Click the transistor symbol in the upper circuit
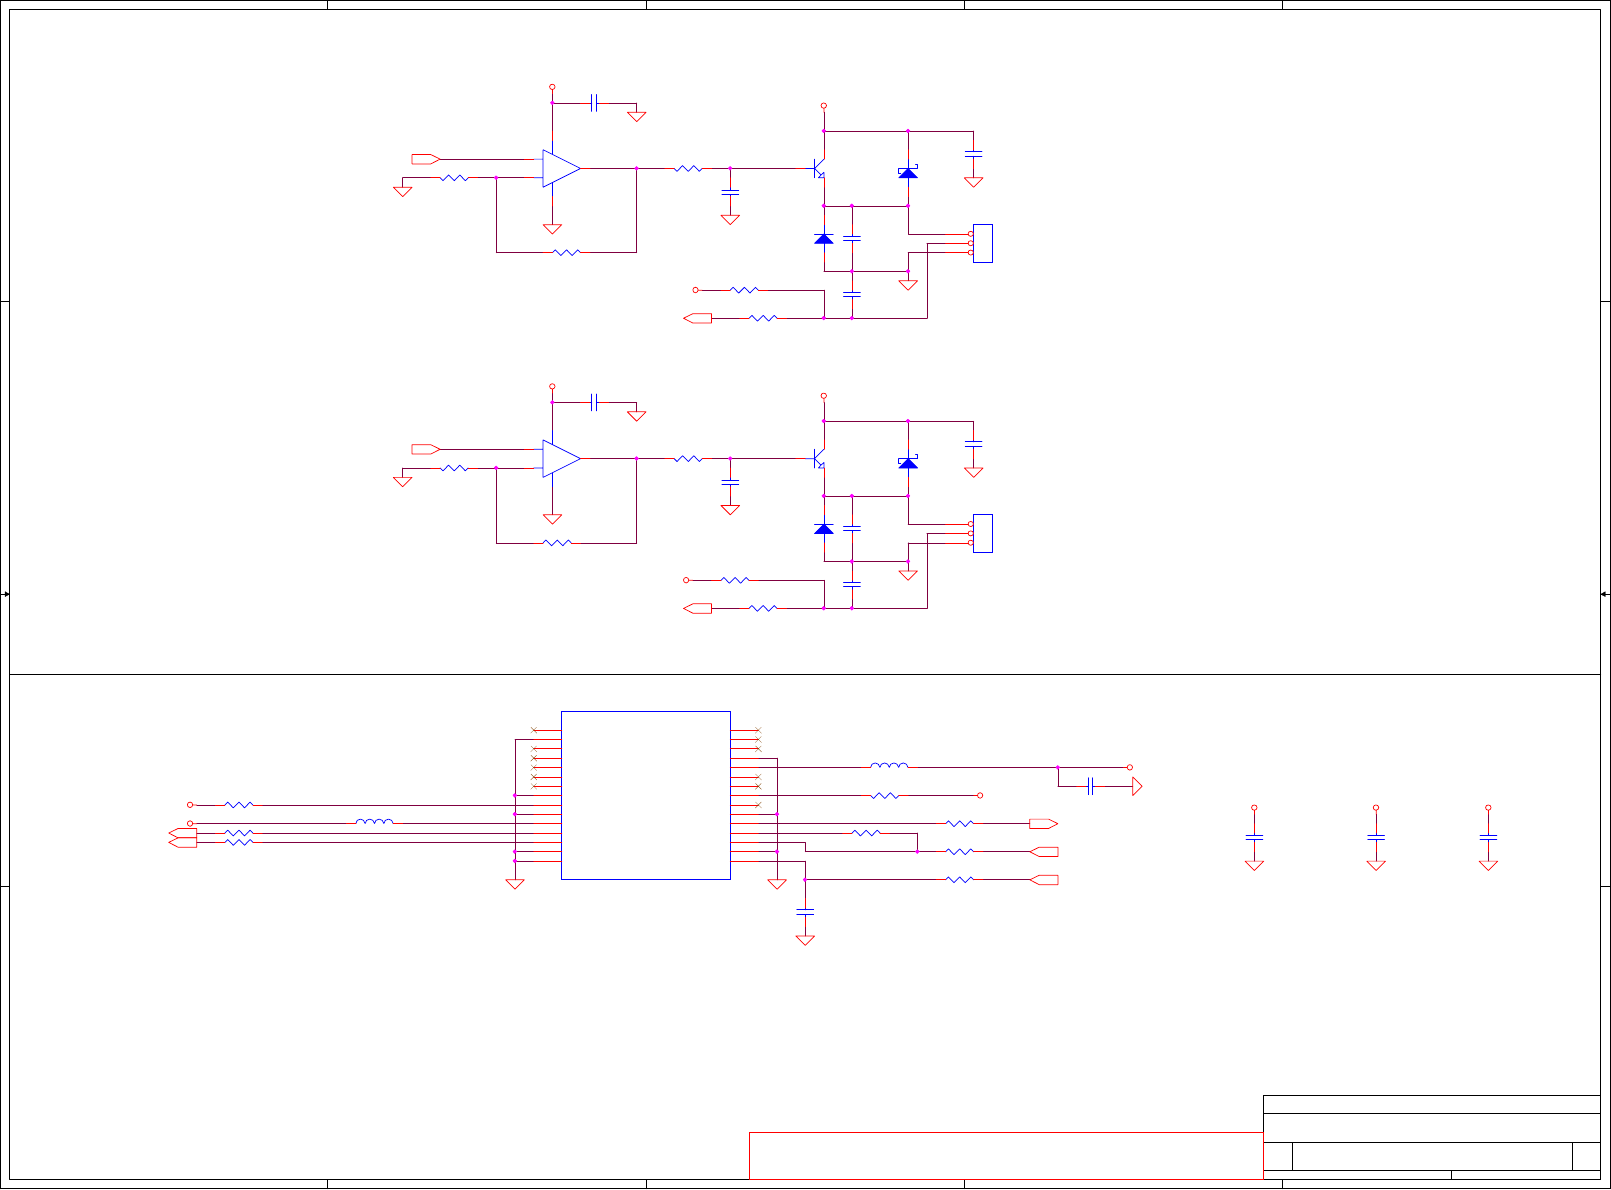This screenshot has height=1190, width=1611. tap(819, 168)
